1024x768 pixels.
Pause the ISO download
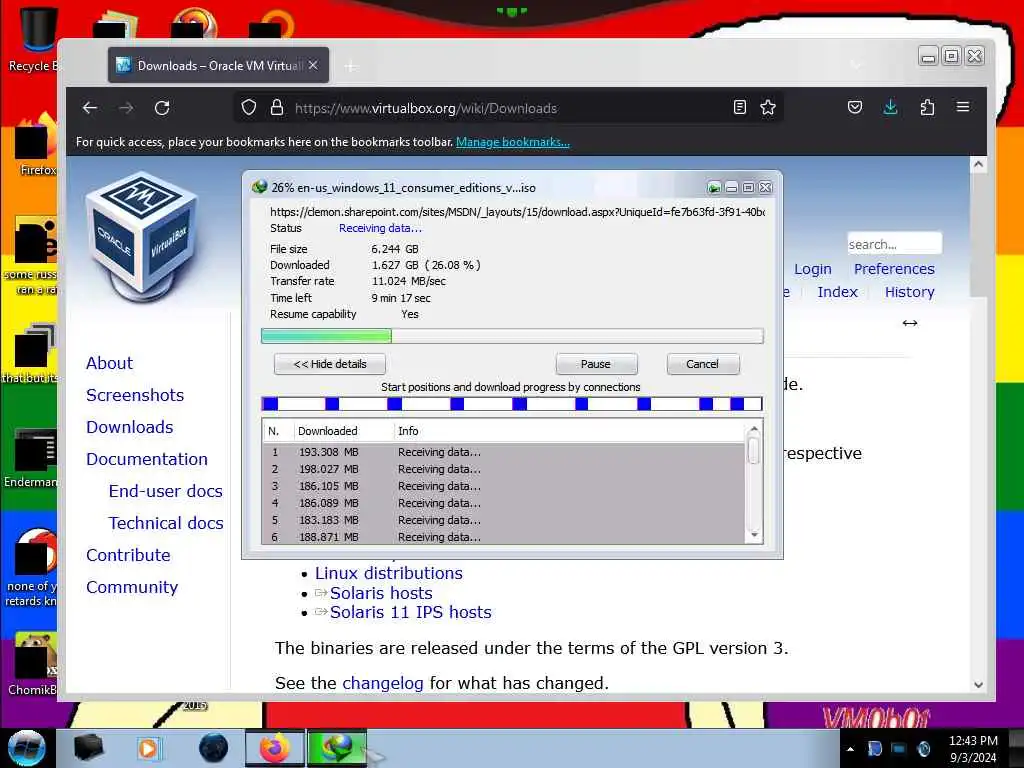(x=596, y=364)
